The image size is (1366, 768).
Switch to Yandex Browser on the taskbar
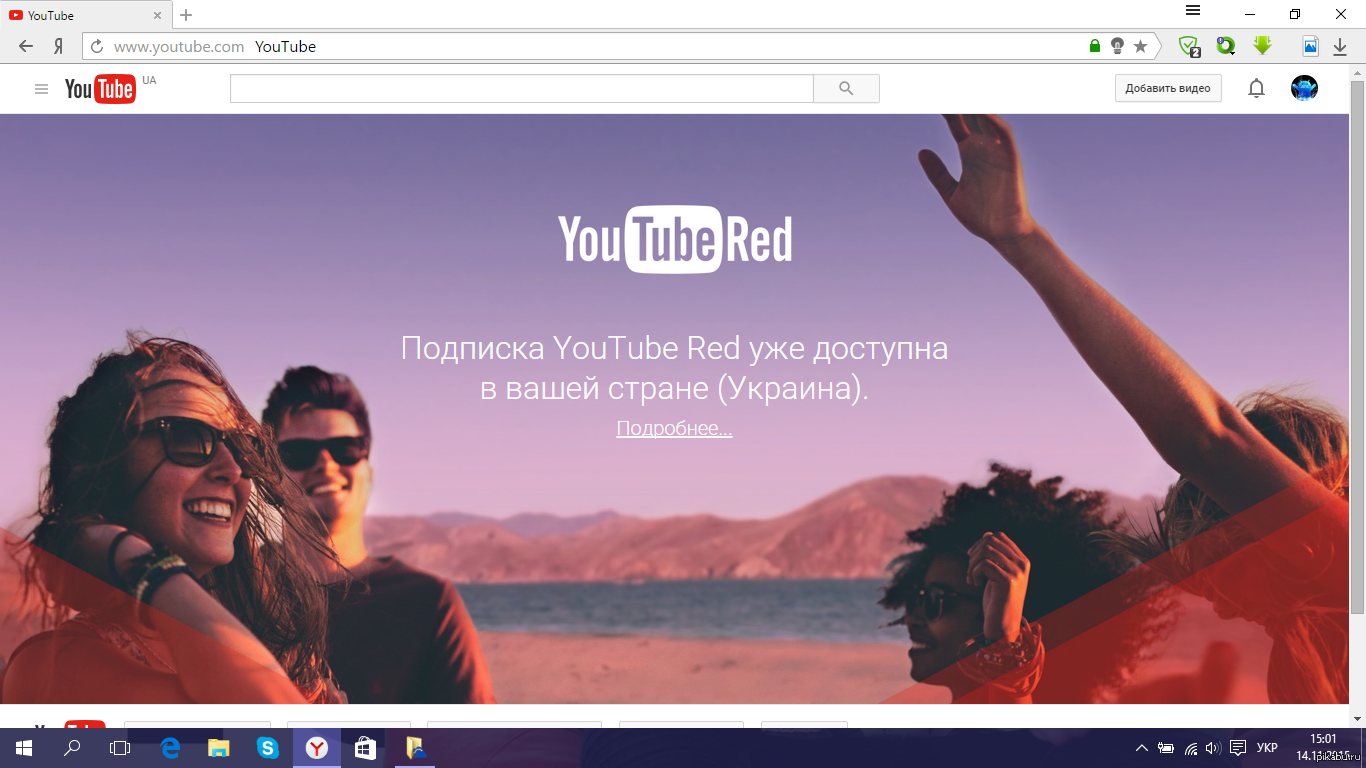[317, 747]
